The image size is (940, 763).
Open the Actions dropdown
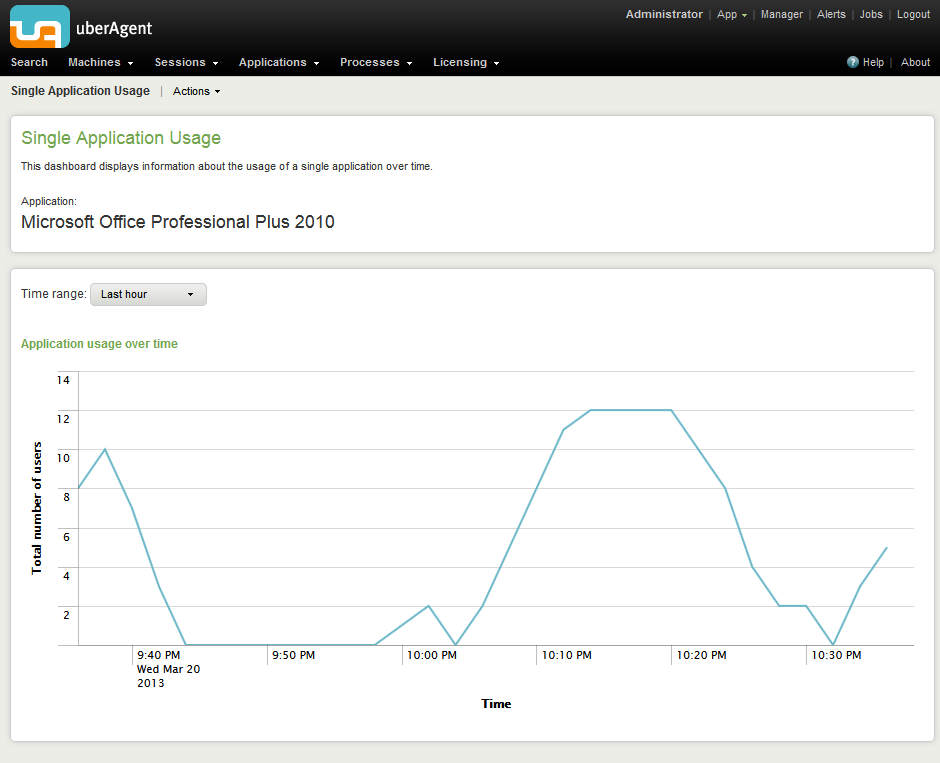196,91
